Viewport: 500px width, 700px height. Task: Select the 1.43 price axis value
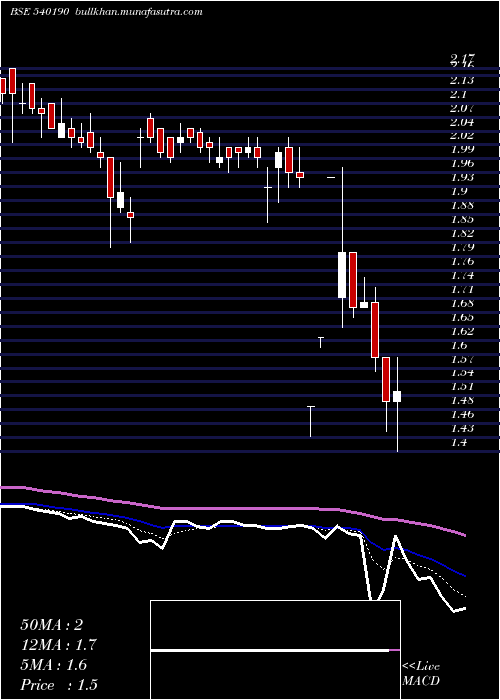pos(462,428)
